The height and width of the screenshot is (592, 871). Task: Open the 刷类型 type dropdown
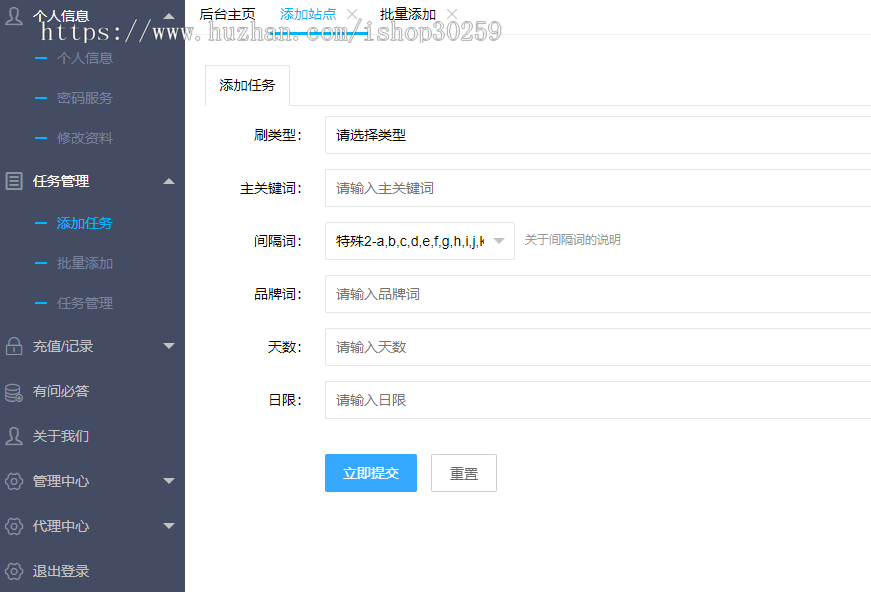coord(598,135)
